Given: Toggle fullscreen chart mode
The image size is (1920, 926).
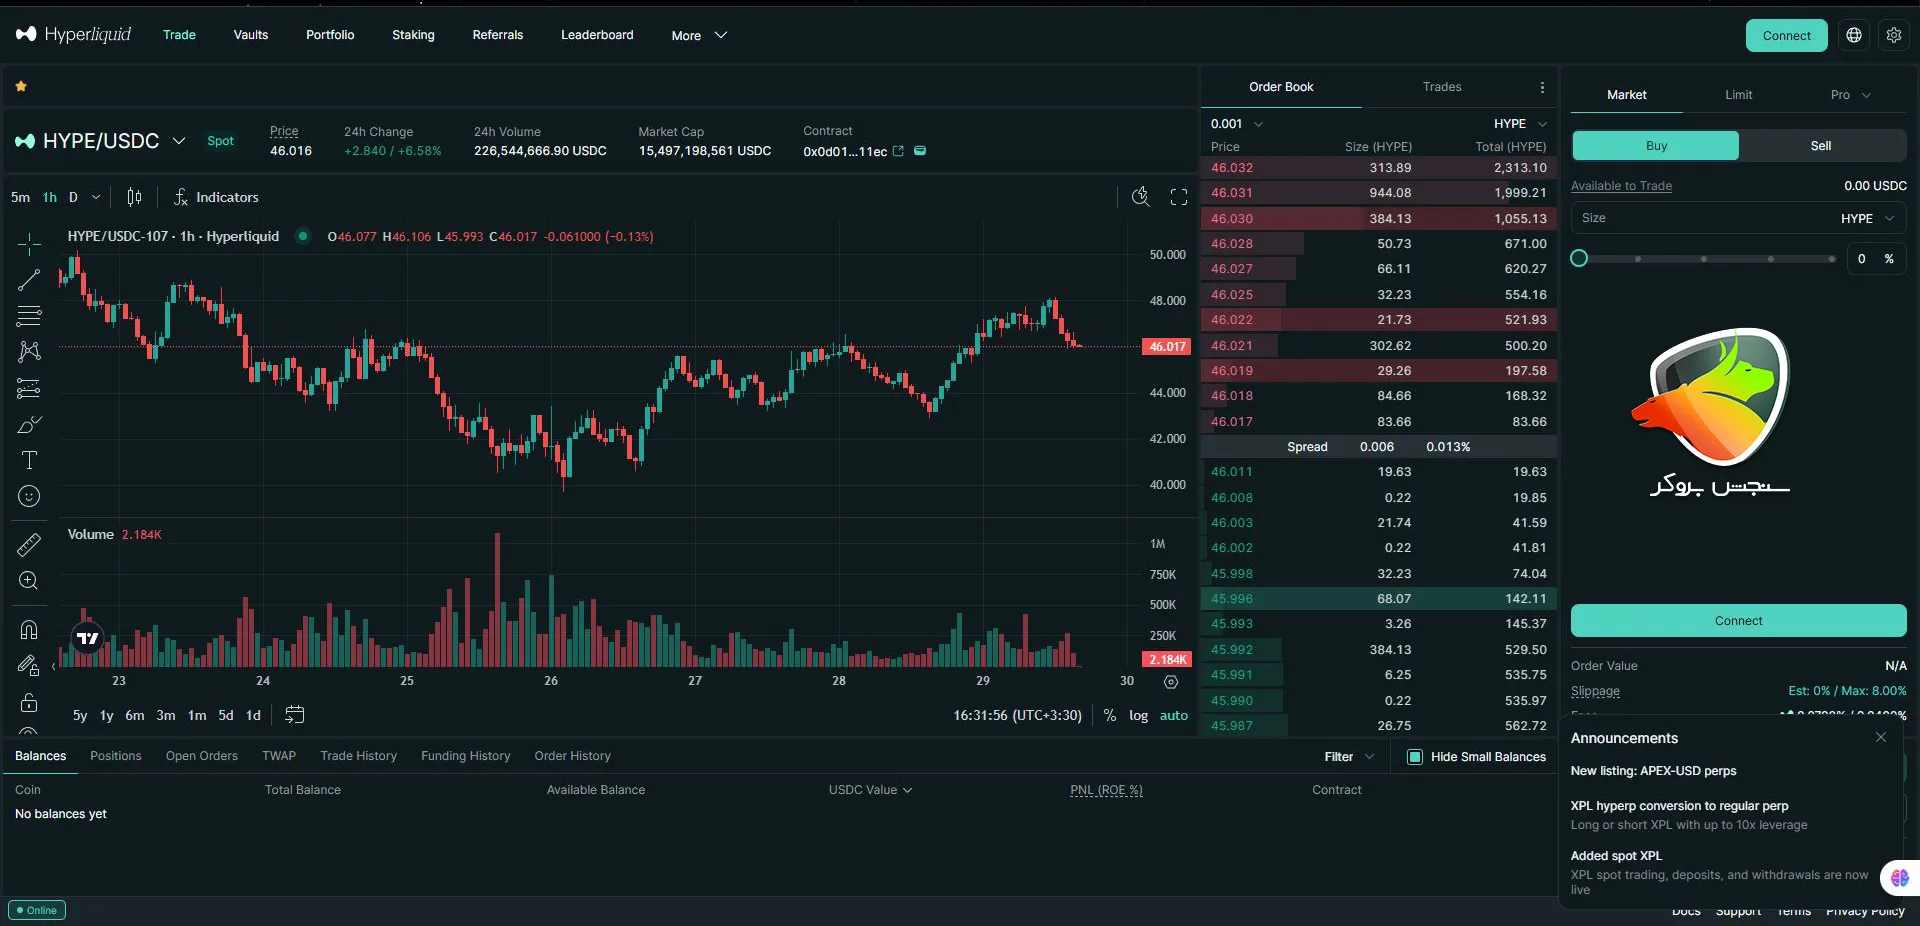Looking at the screenshot, I should 1179,197.
